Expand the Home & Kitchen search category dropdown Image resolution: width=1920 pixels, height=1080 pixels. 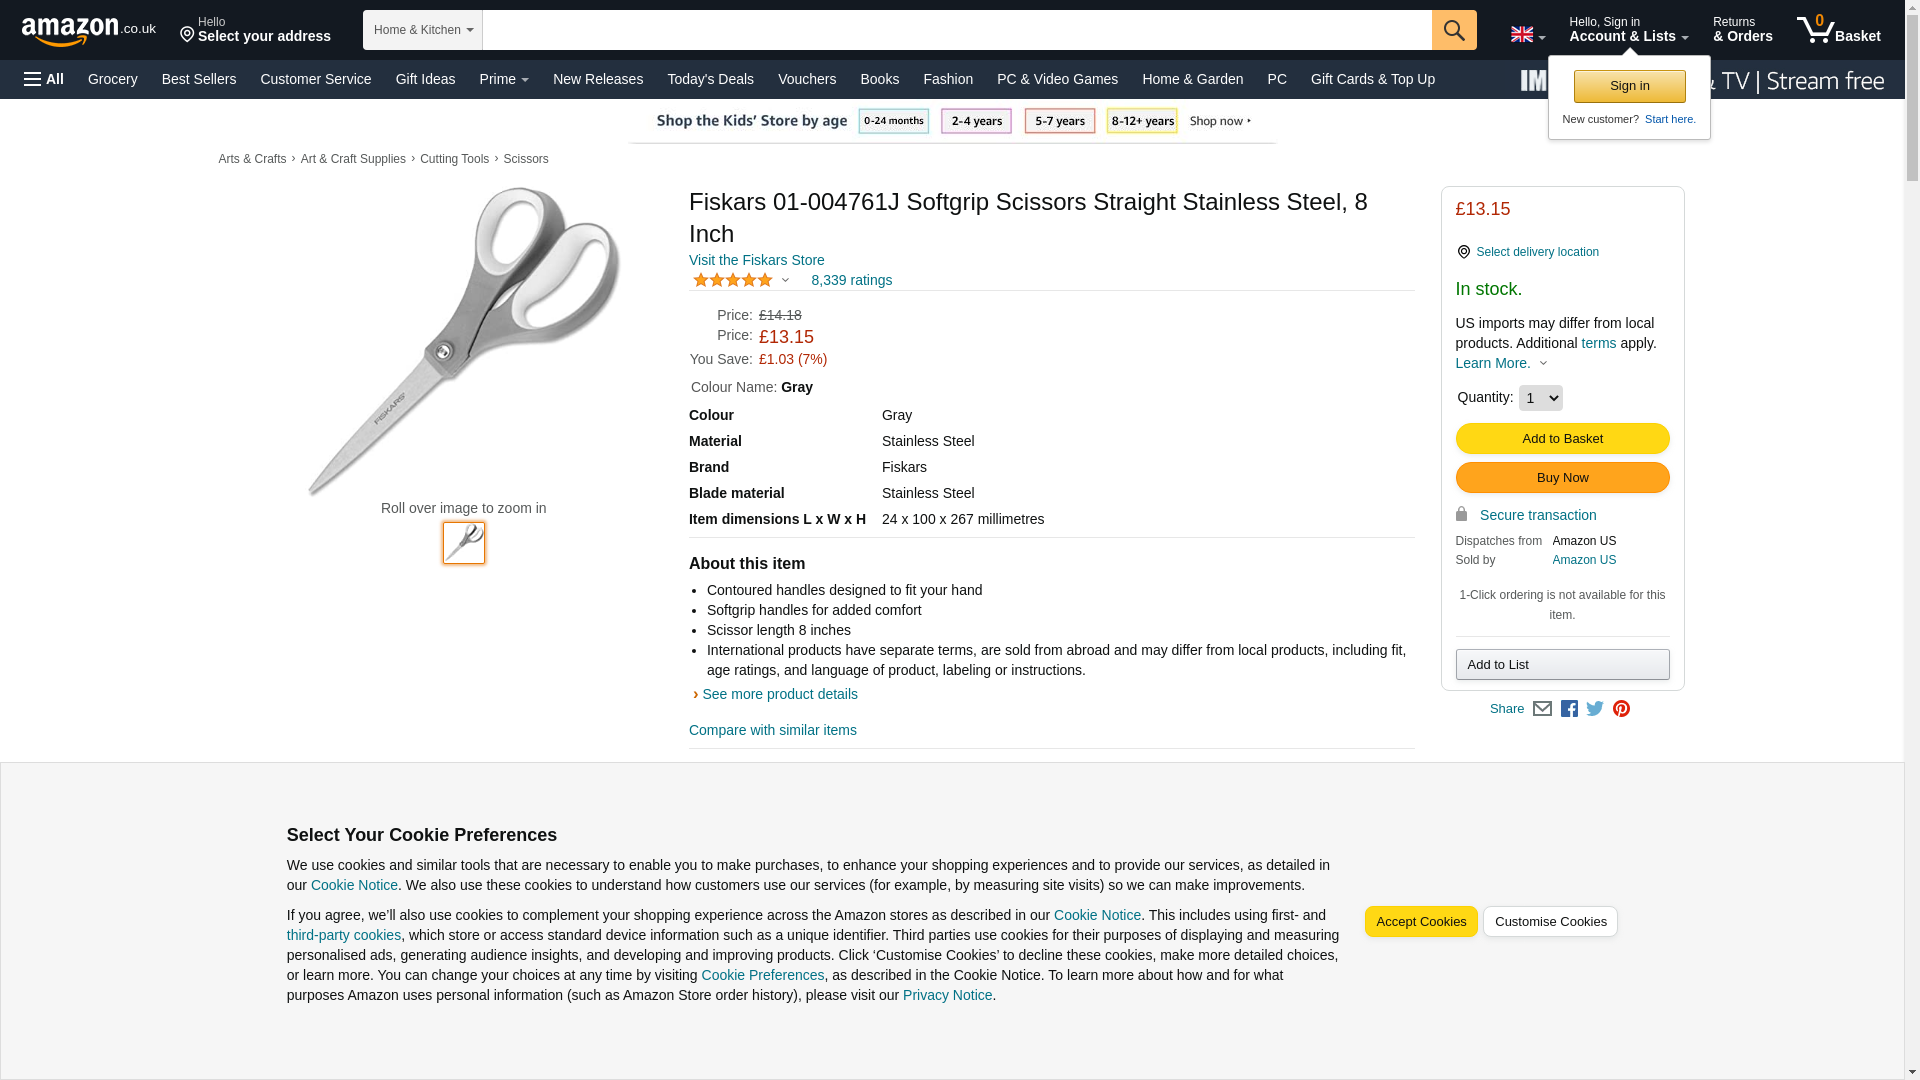click(423, 30)
